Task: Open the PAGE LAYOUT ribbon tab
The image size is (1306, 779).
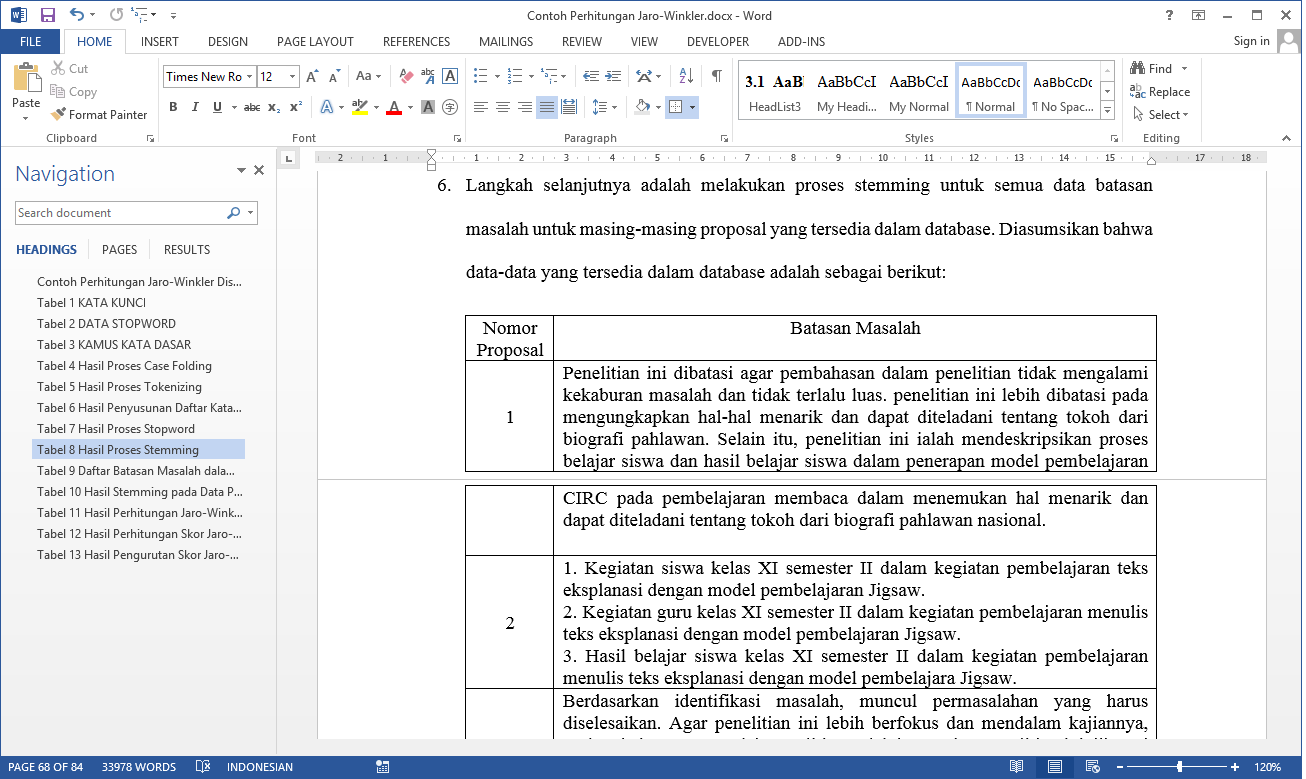Action: (x=315, y=42)
